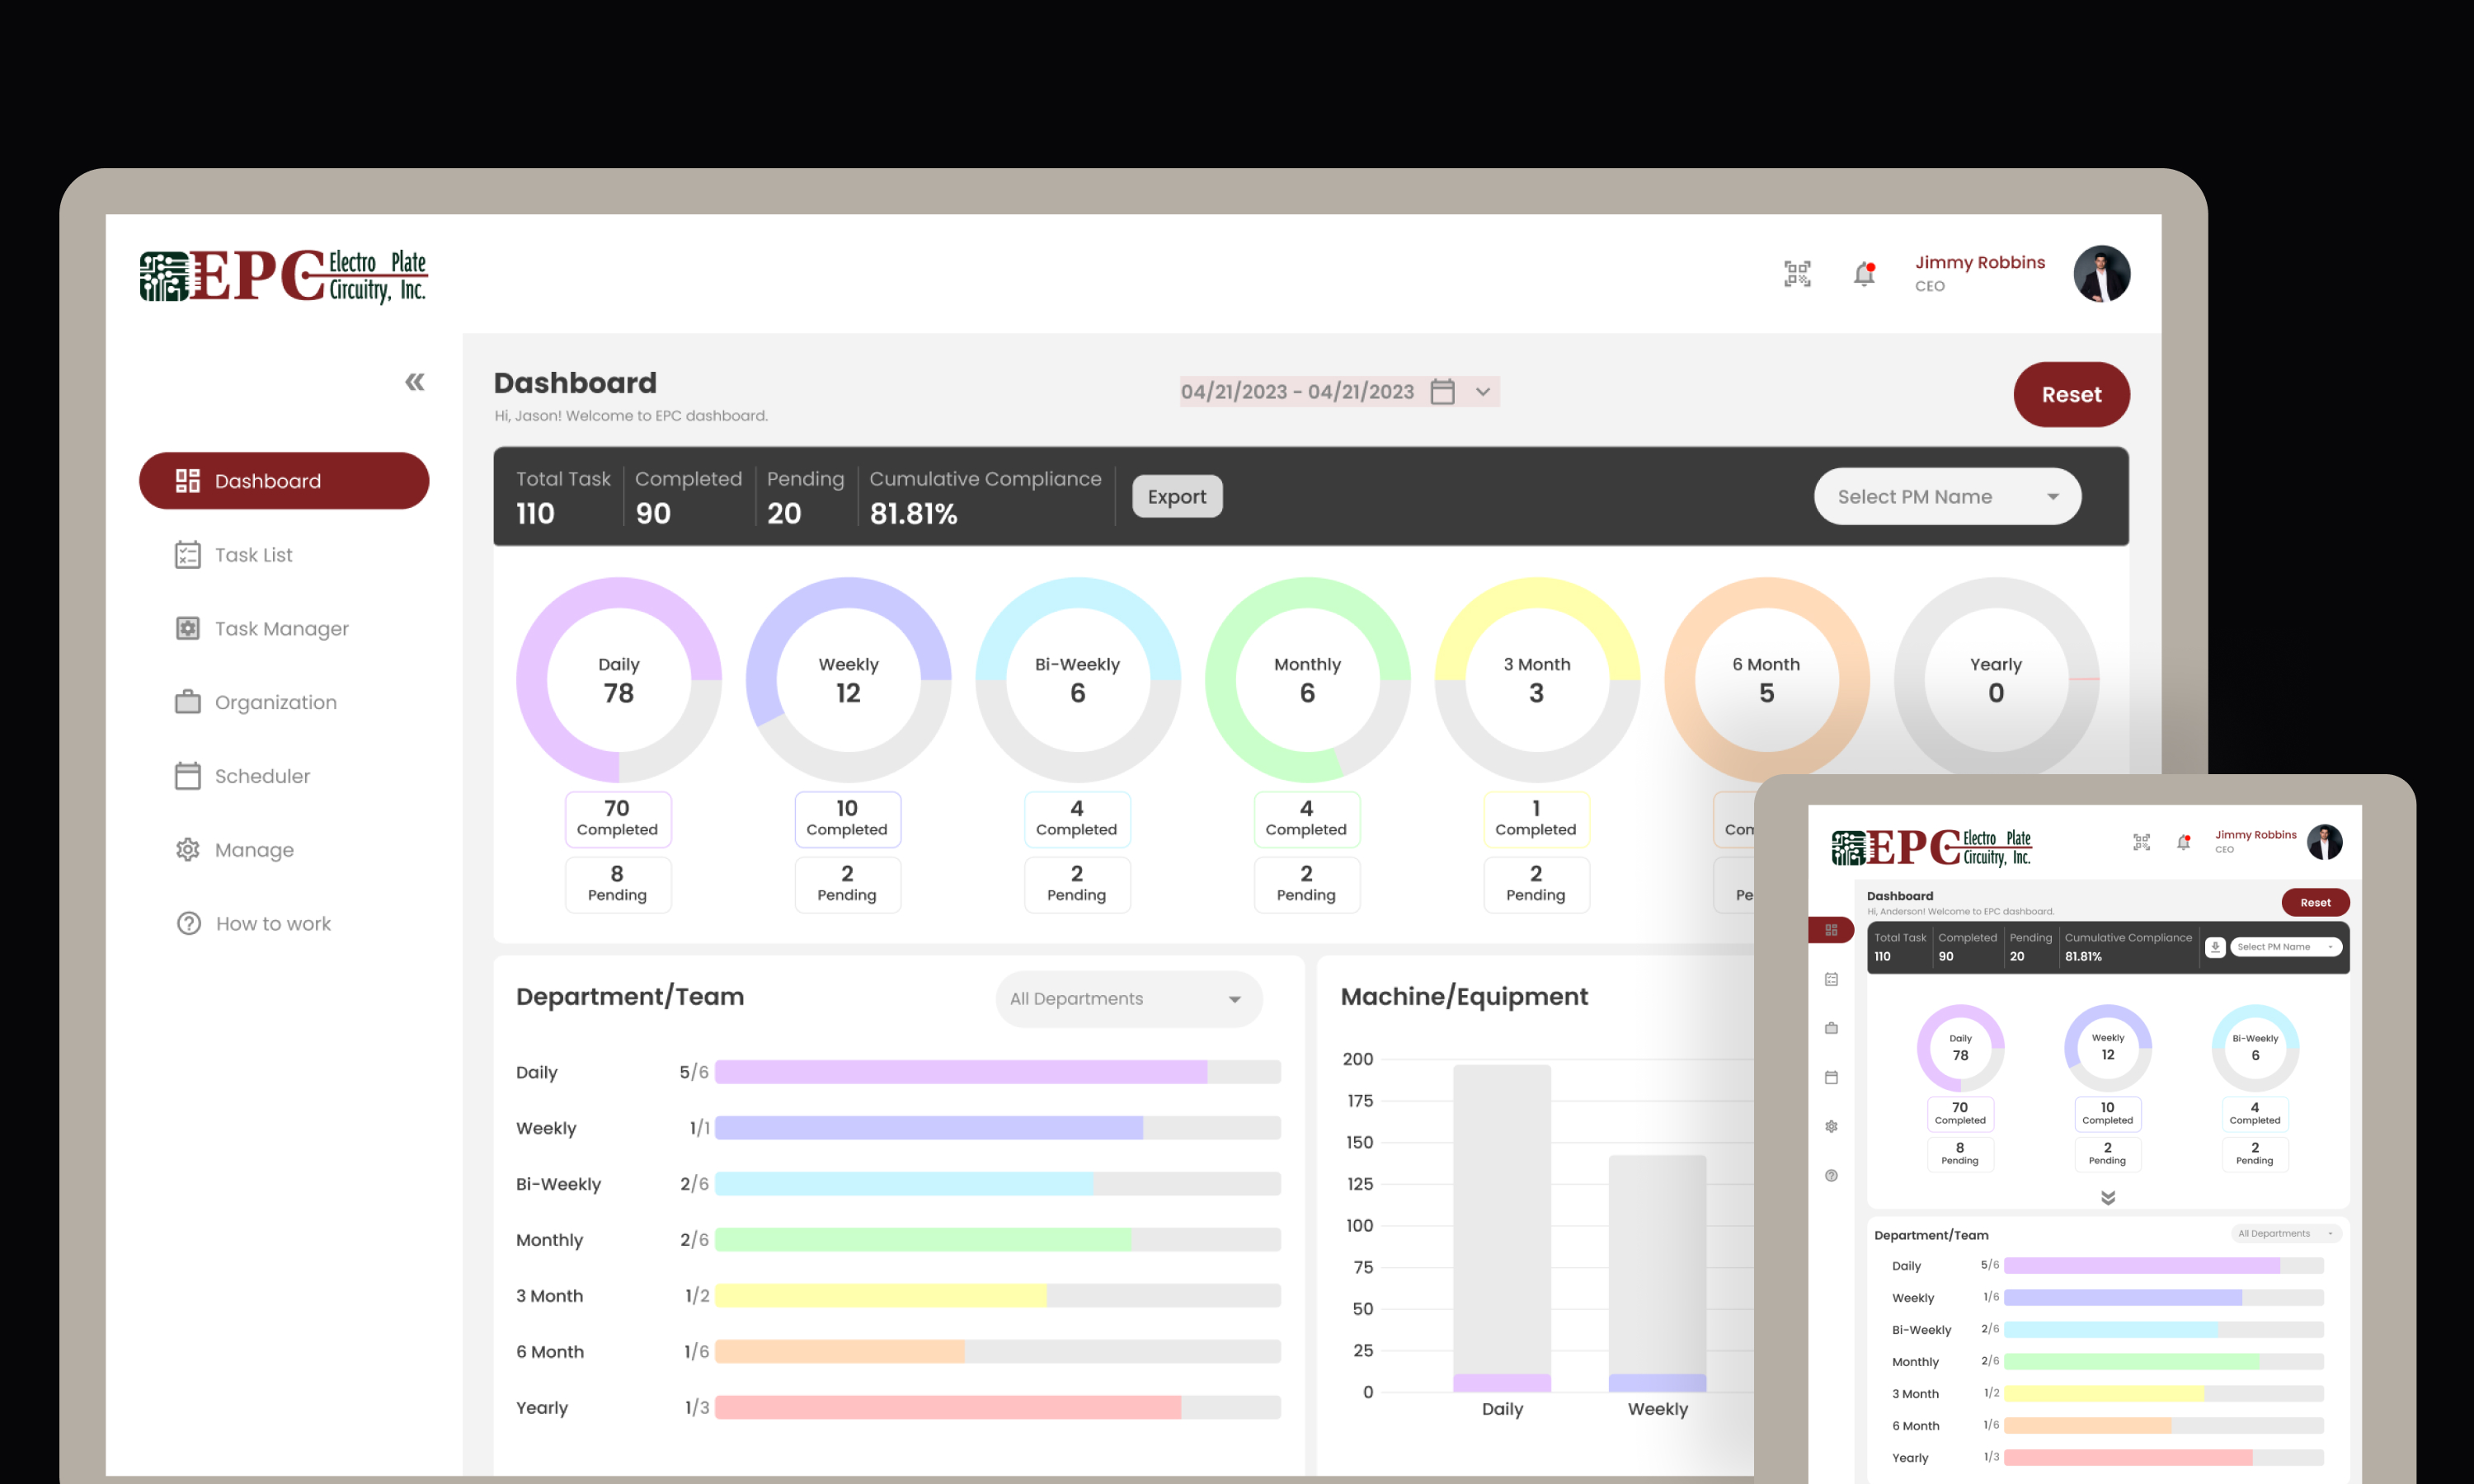Click the Organization briefcase icon
The image size is (2474, 1484).
click(x=187, y=702)
